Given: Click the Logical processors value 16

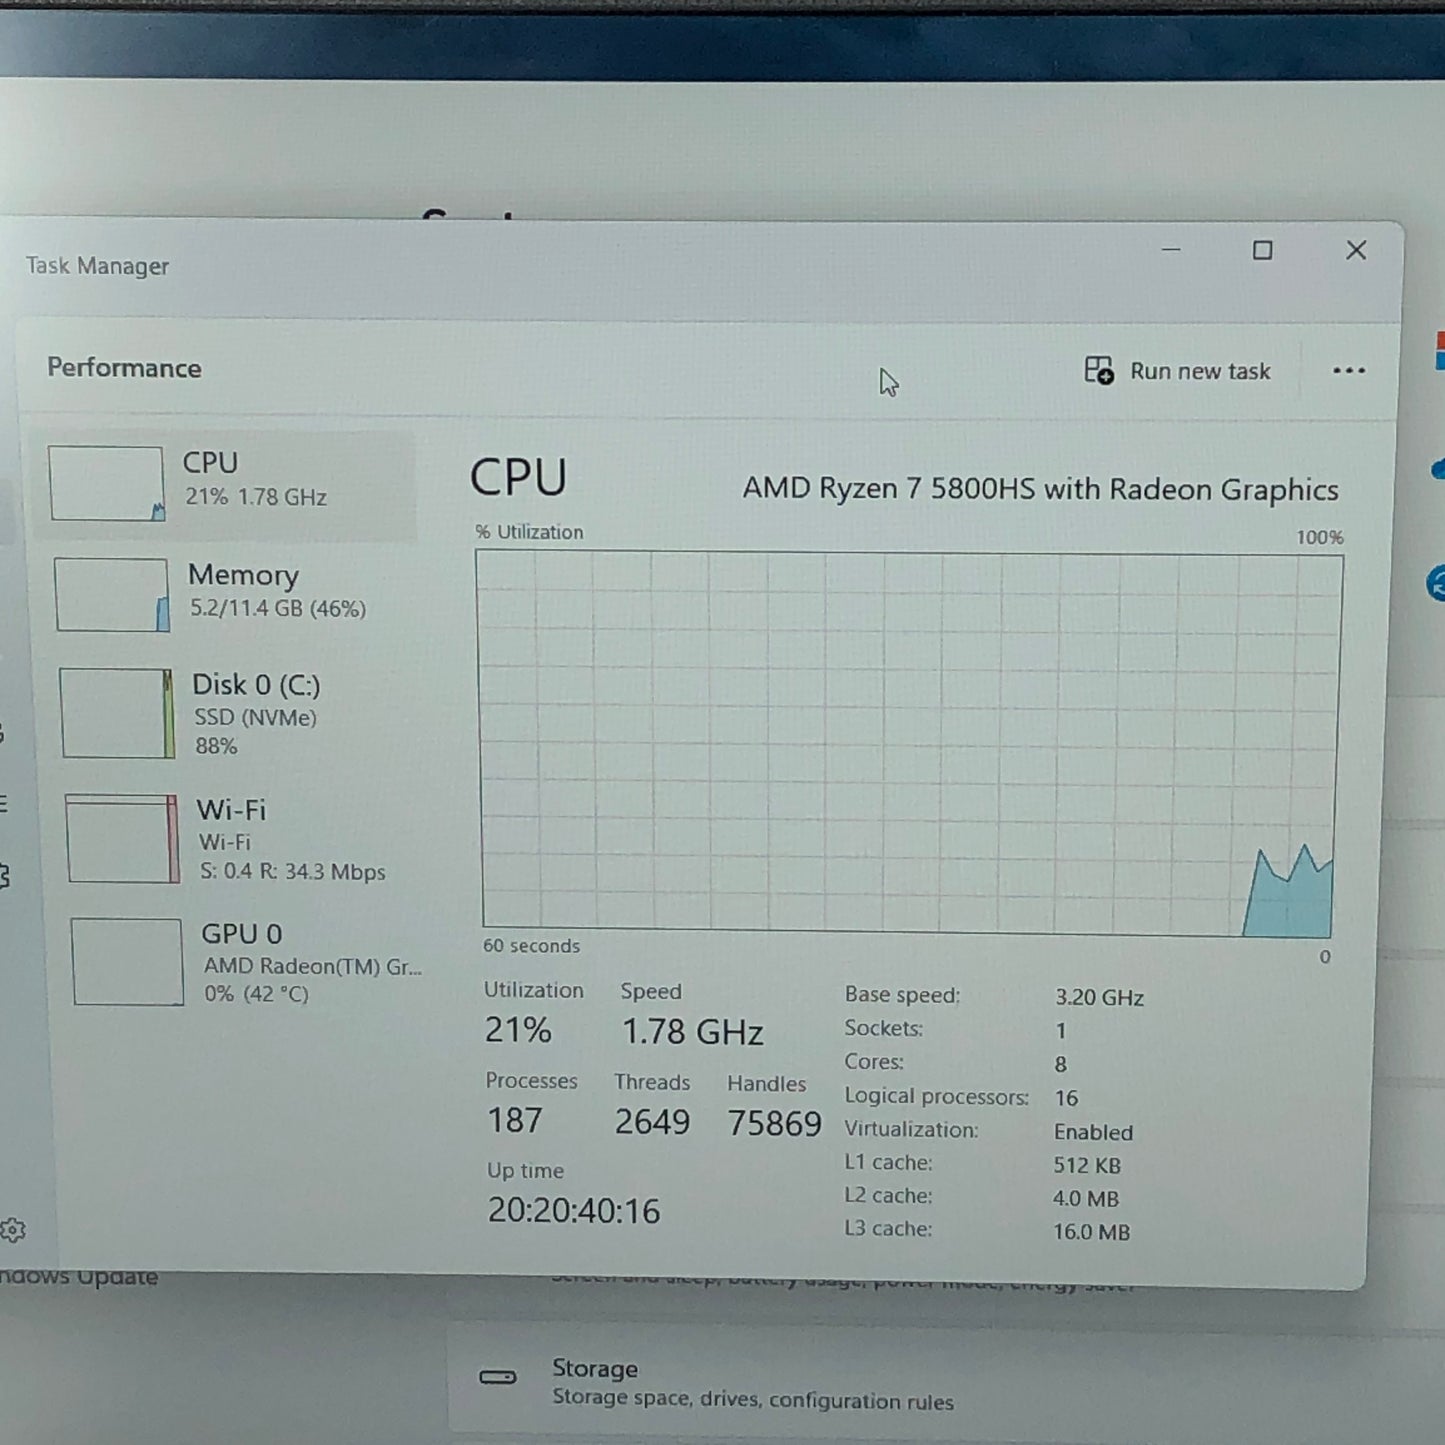Looking at the screenshot, I should pyautogui.click(x=1066, y=1098).
